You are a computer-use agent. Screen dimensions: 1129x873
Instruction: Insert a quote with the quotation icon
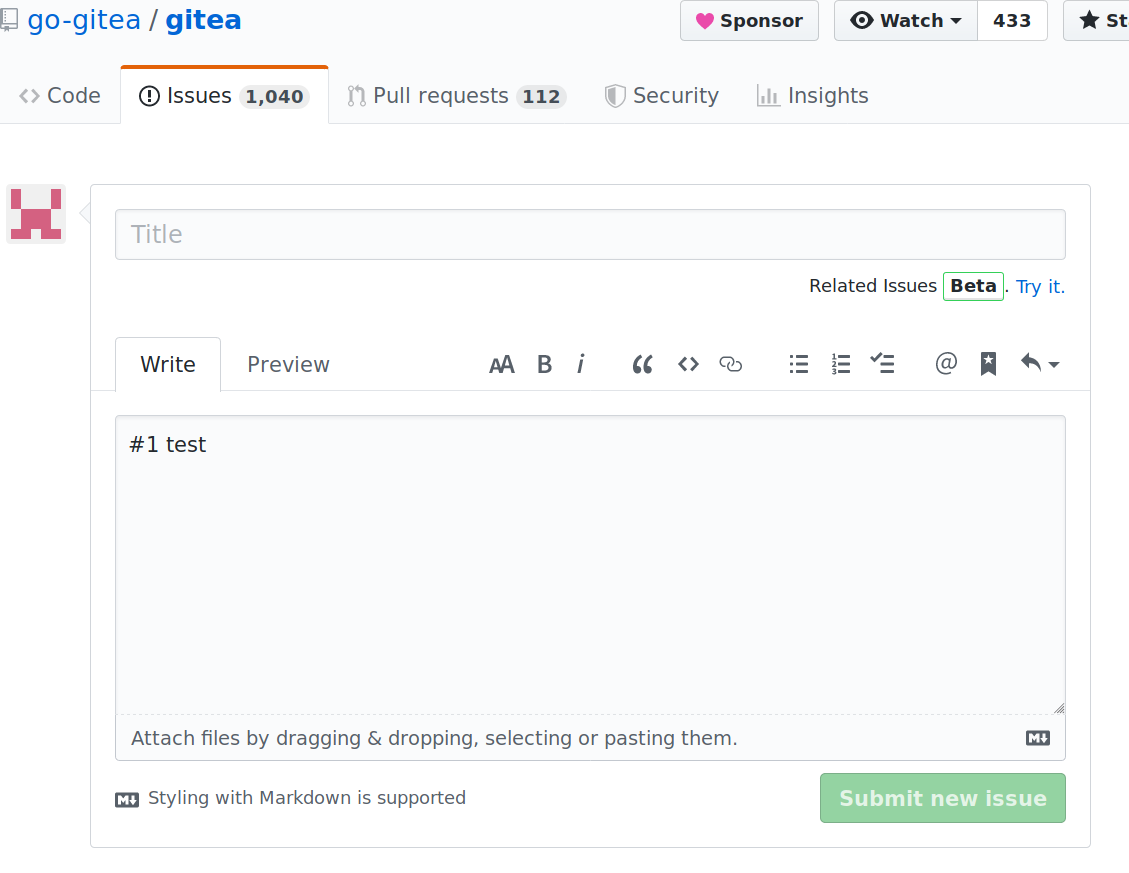642,364
